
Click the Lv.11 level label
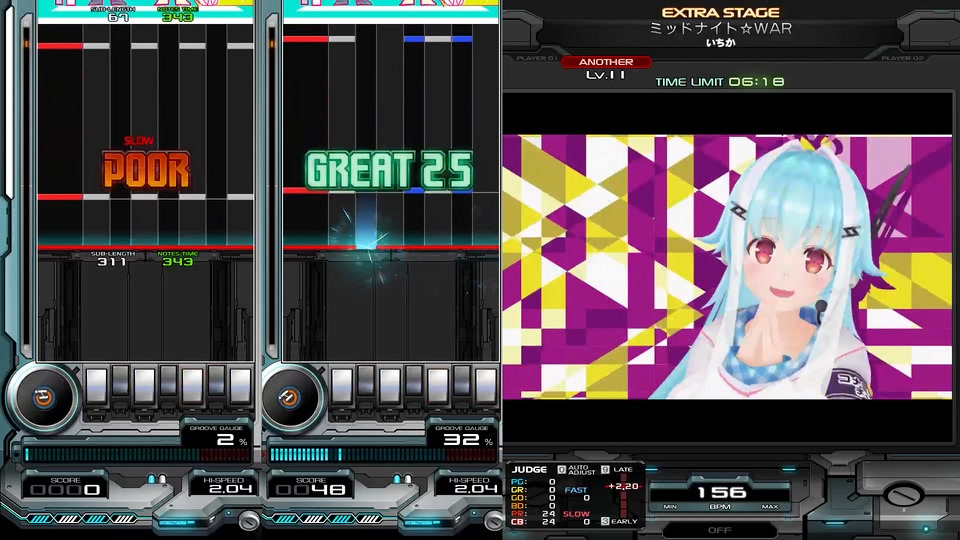point(606,75)
